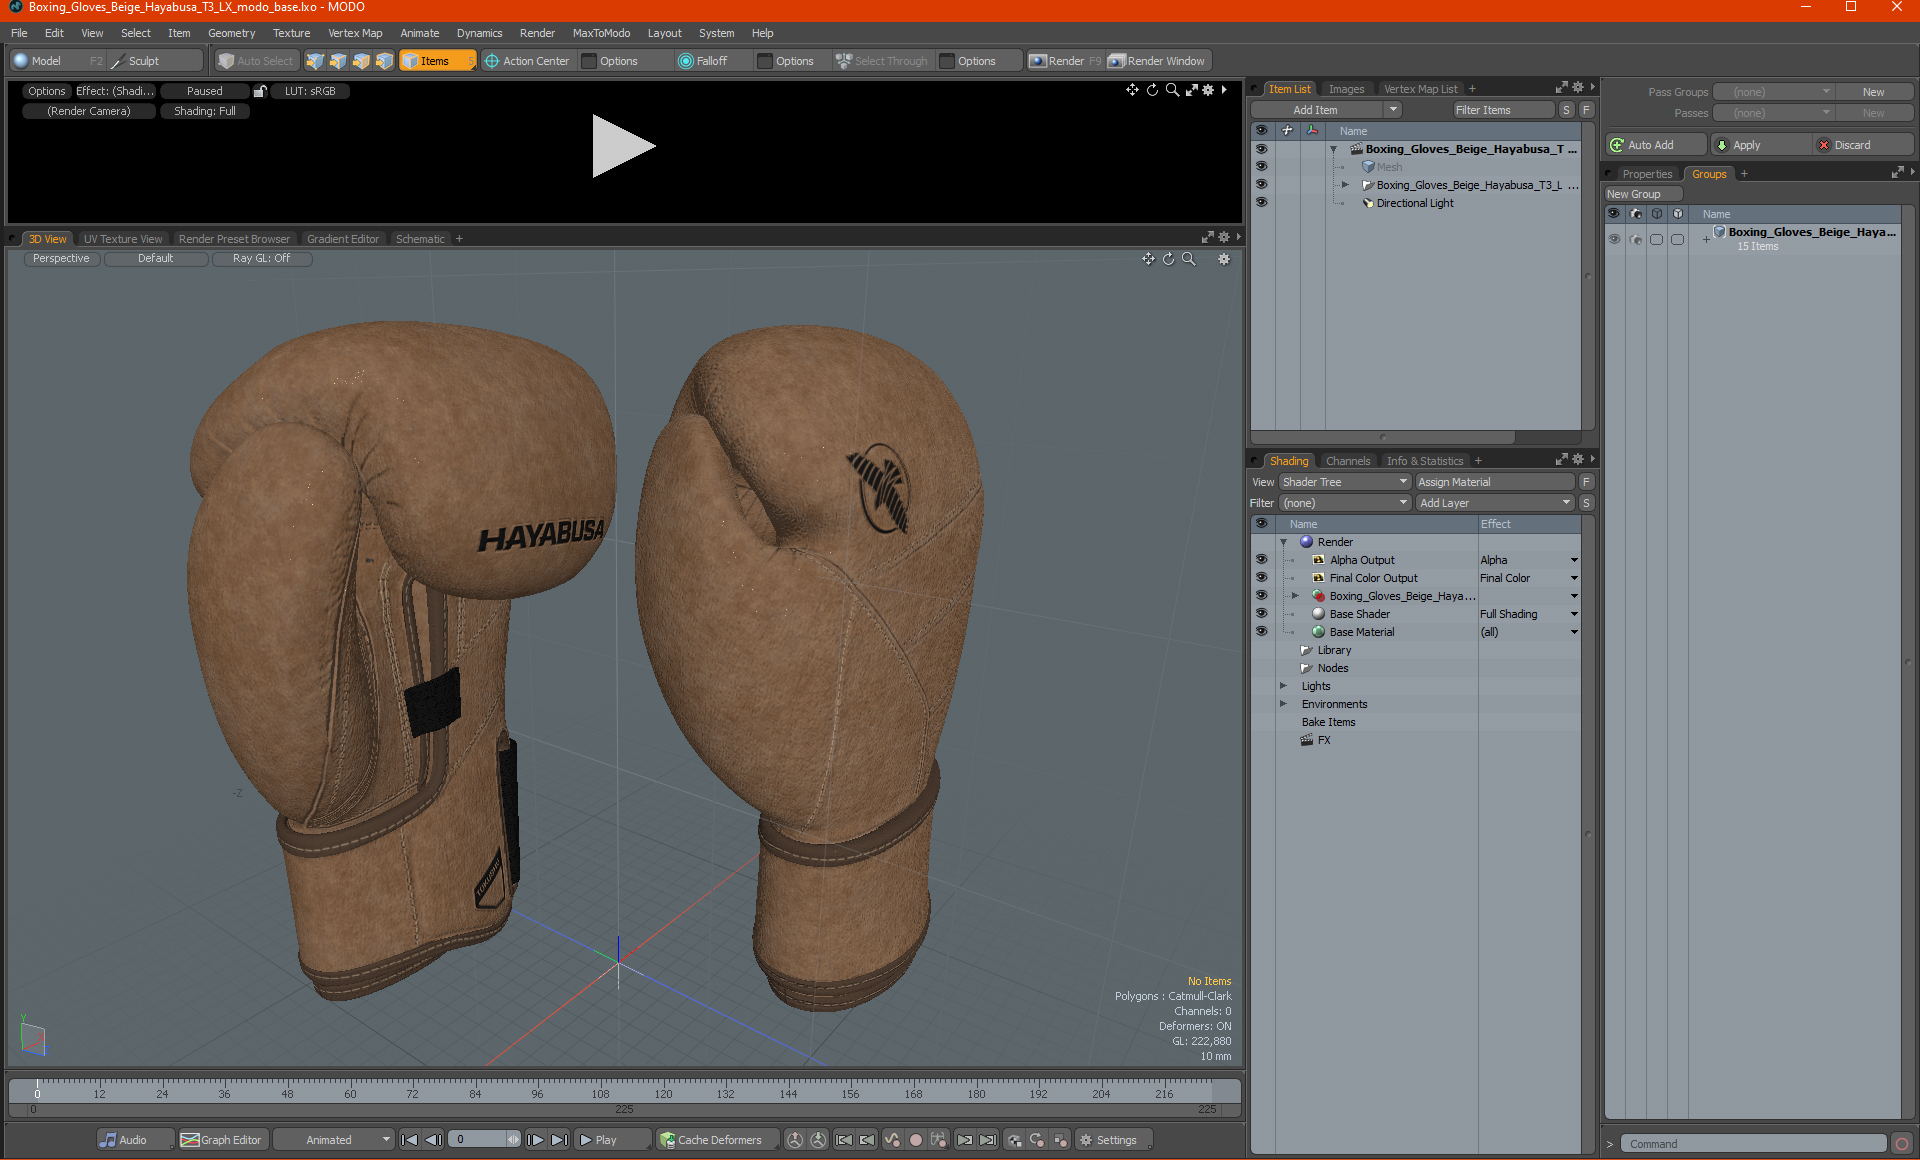Open Action Center tool
The height and width of the screenshot is (1160, 1920).
(527, 61)
